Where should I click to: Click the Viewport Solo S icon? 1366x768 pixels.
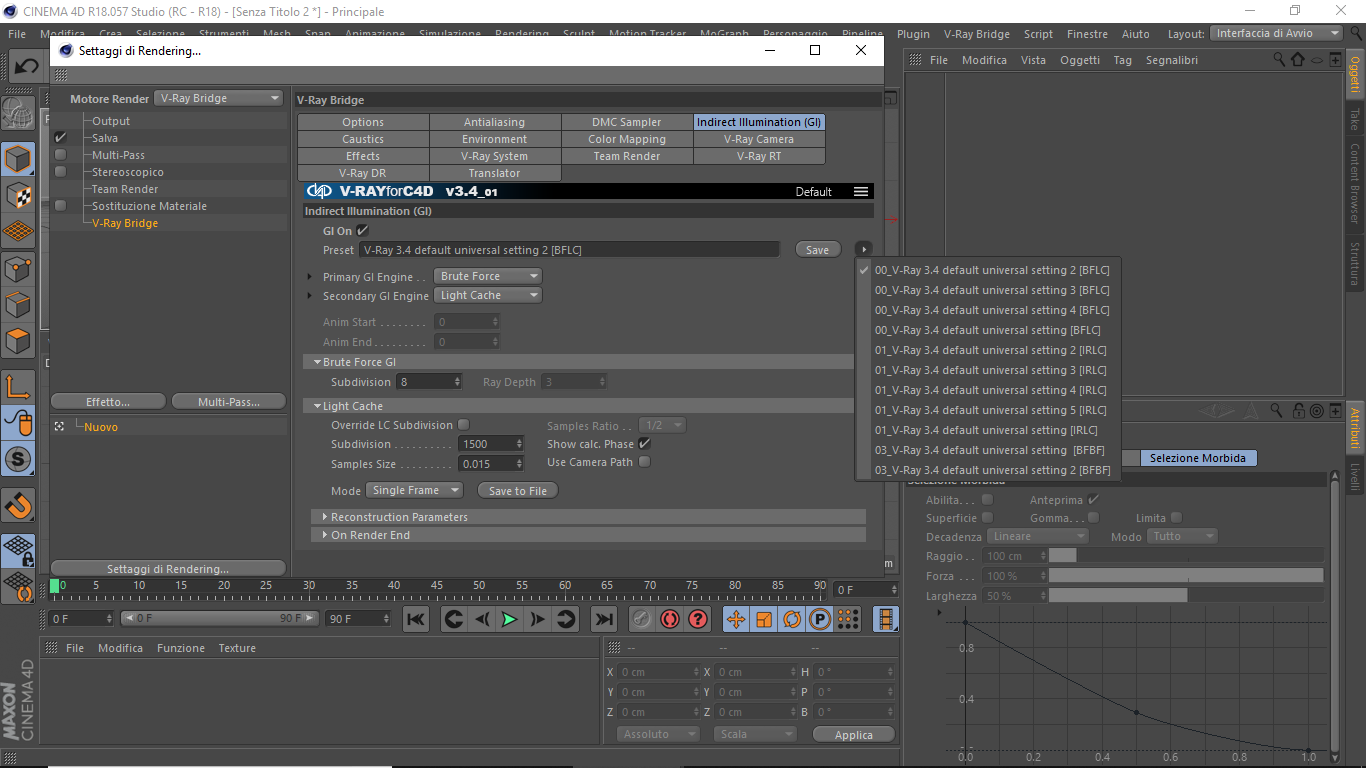point(19,460)
